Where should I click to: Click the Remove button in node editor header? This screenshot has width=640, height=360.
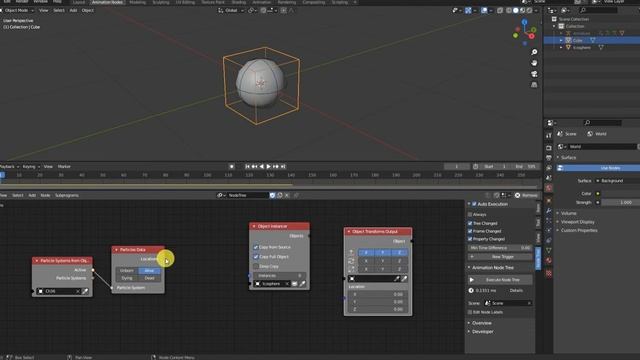pyautogui.click(x=527, y=196)
